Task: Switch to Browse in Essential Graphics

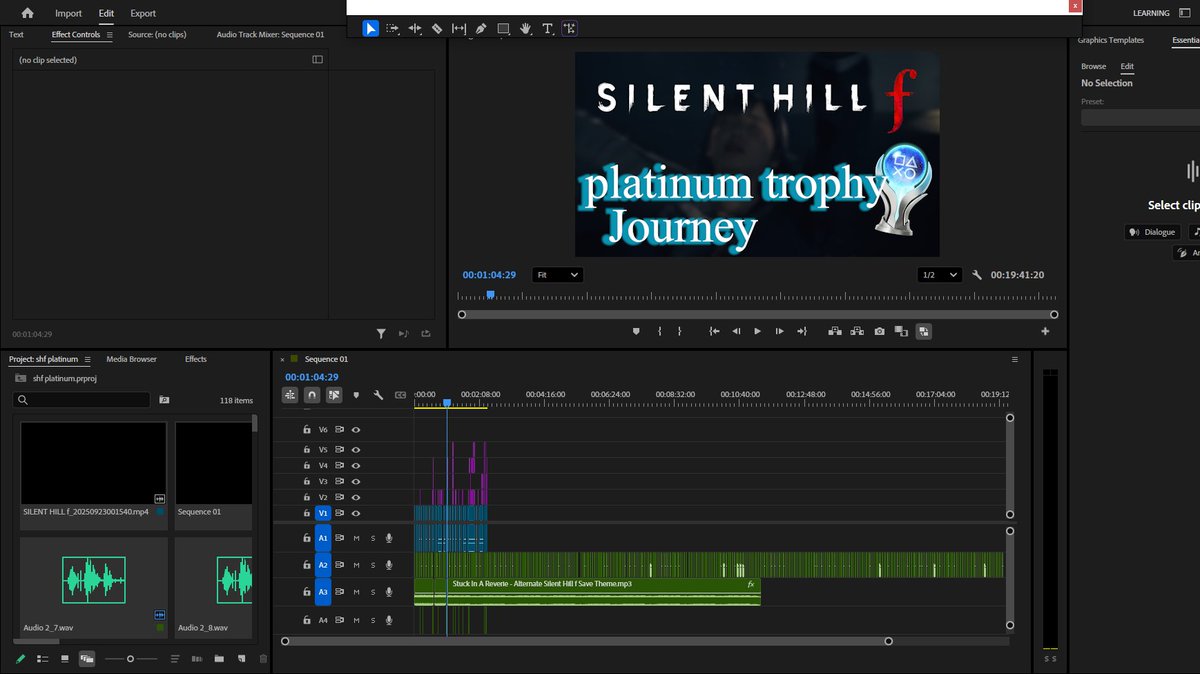Action: pos(1093,66)
